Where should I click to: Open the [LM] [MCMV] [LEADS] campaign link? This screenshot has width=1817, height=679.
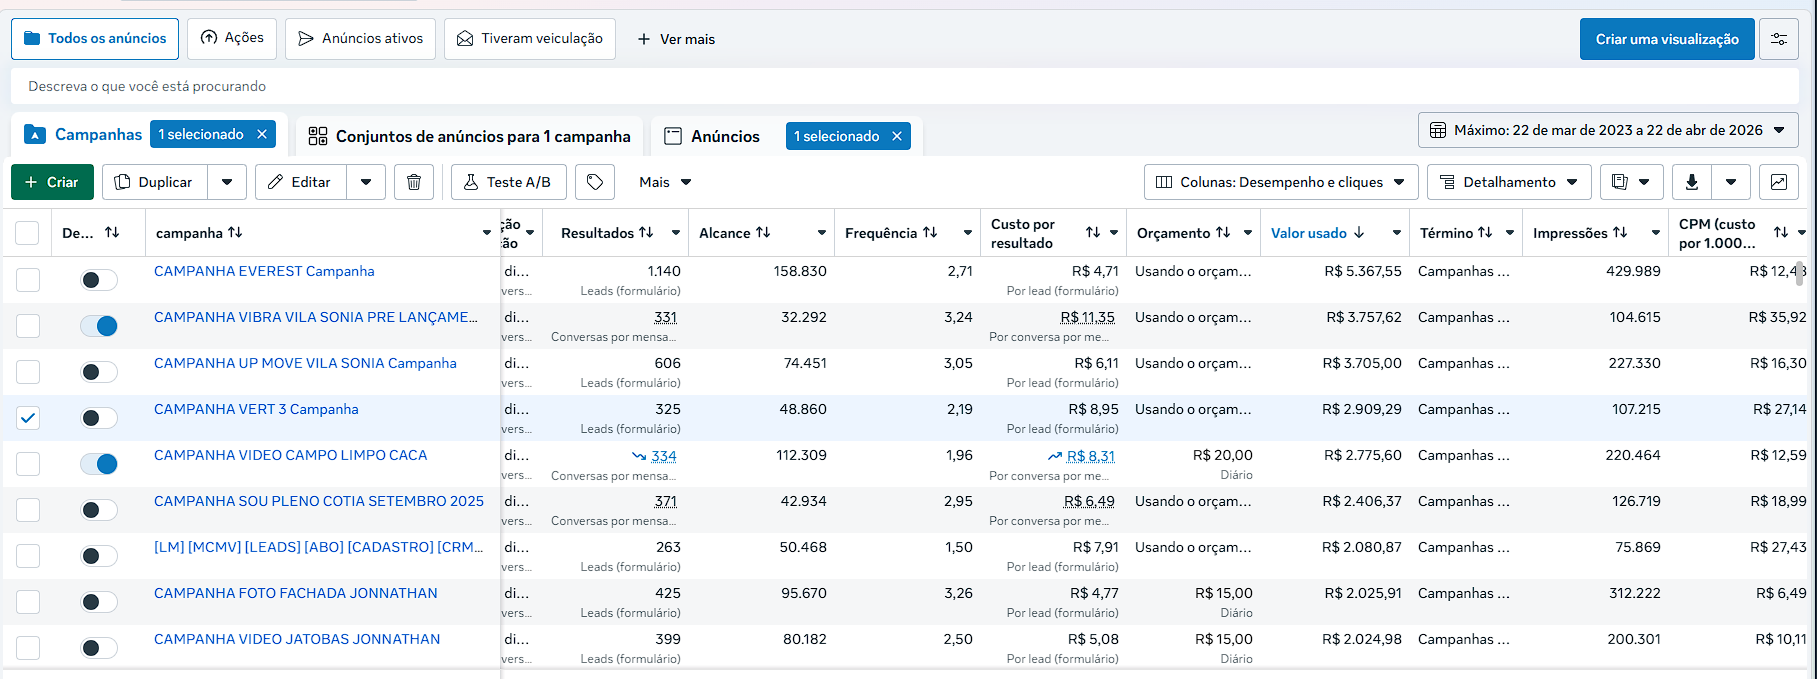click(319, 547)
